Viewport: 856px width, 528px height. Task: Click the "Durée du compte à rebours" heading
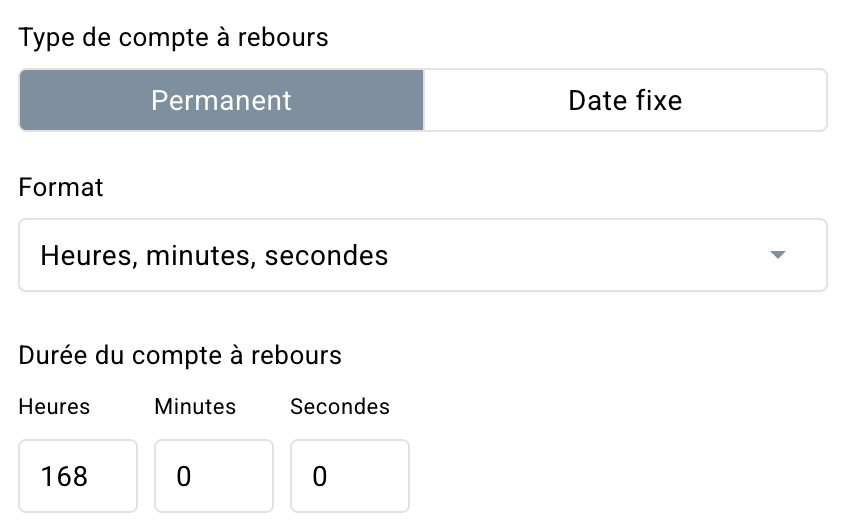180,355
